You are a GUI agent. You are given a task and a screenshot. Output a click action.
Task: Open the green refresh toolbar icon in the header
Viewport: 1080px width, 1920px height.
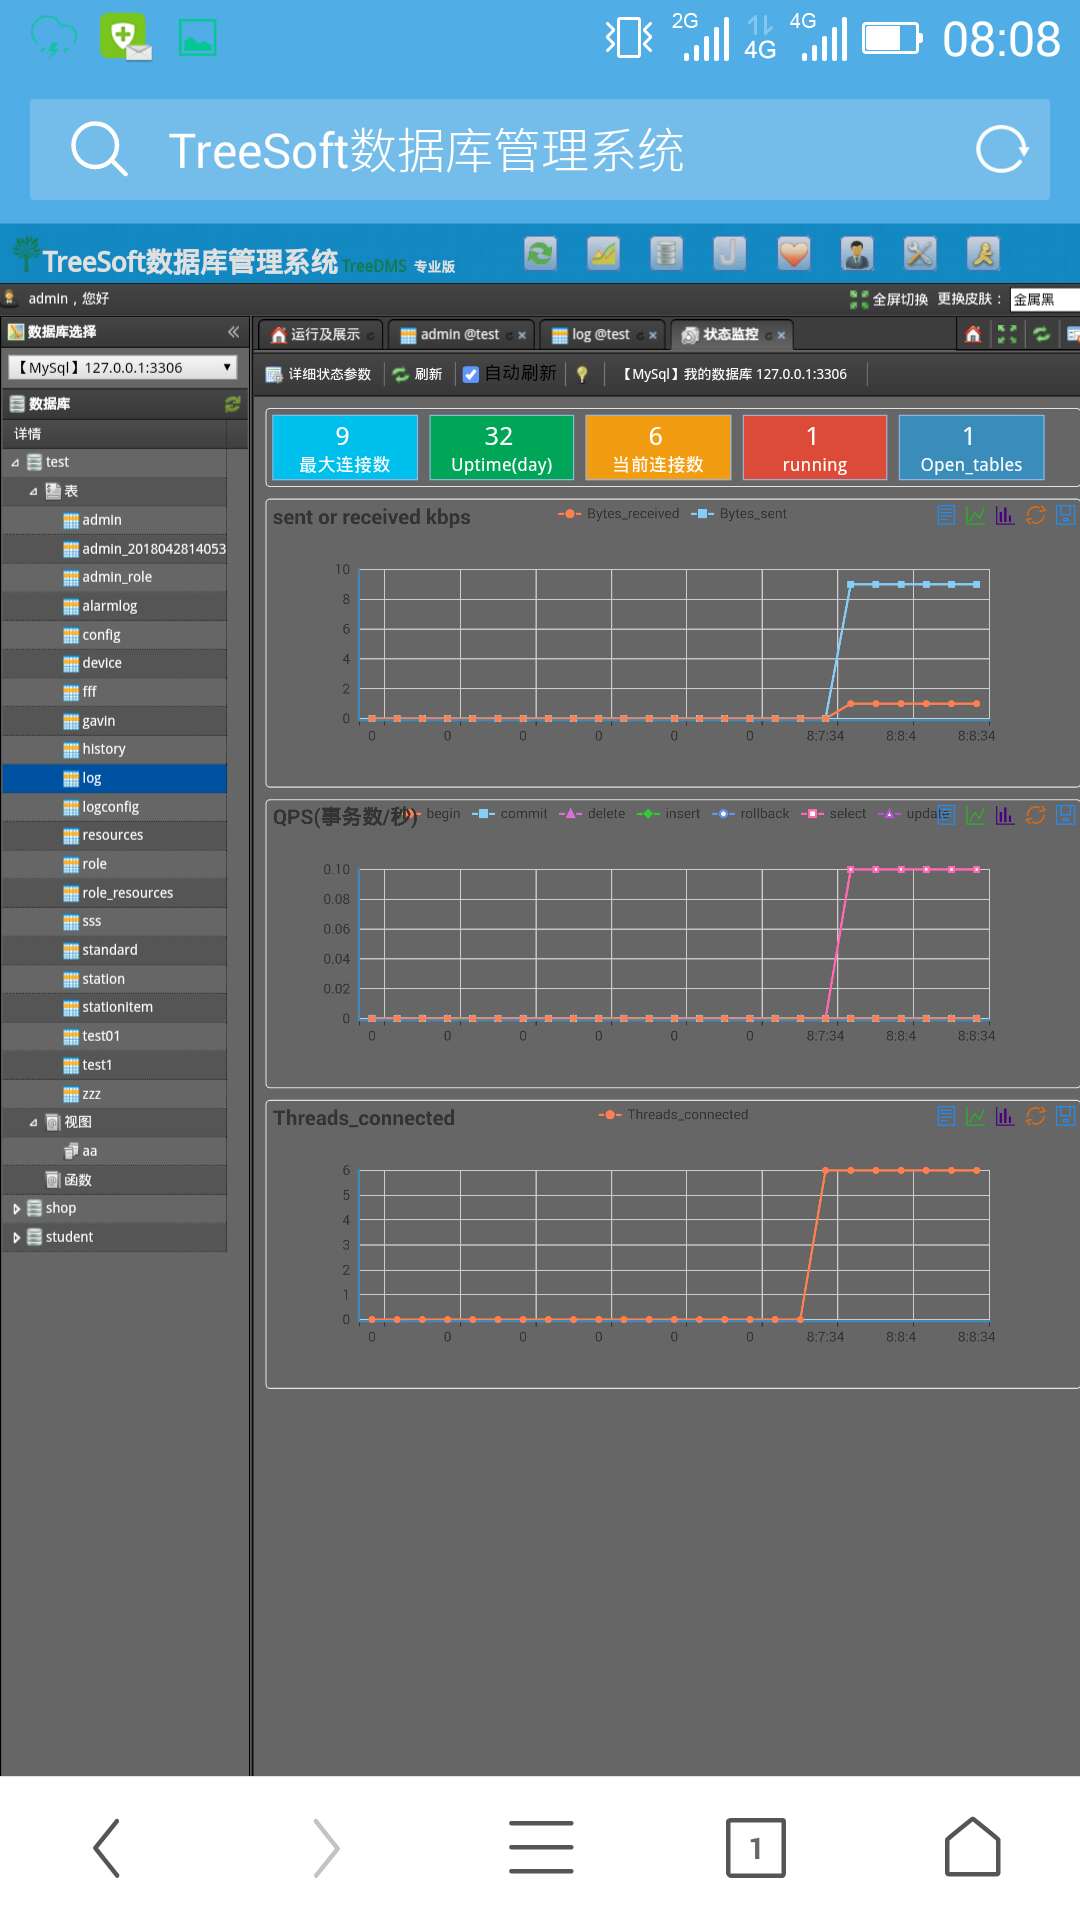541,254
